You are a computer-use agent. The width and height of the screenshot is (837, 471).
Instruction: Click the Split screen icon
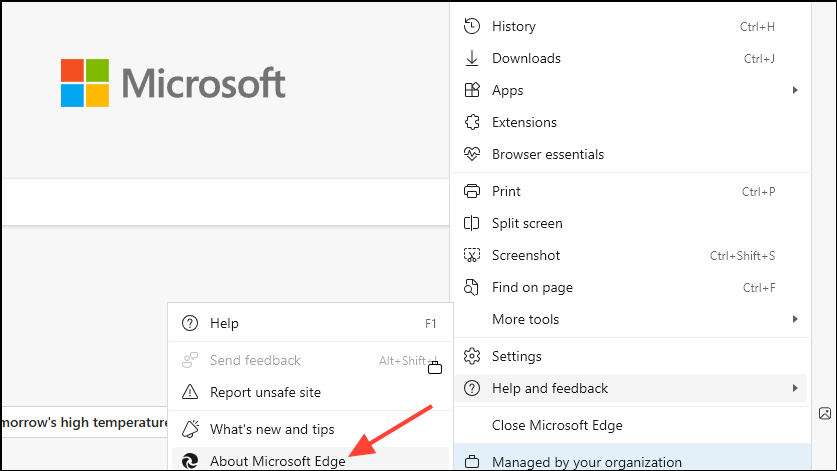(x=473, y=223)
